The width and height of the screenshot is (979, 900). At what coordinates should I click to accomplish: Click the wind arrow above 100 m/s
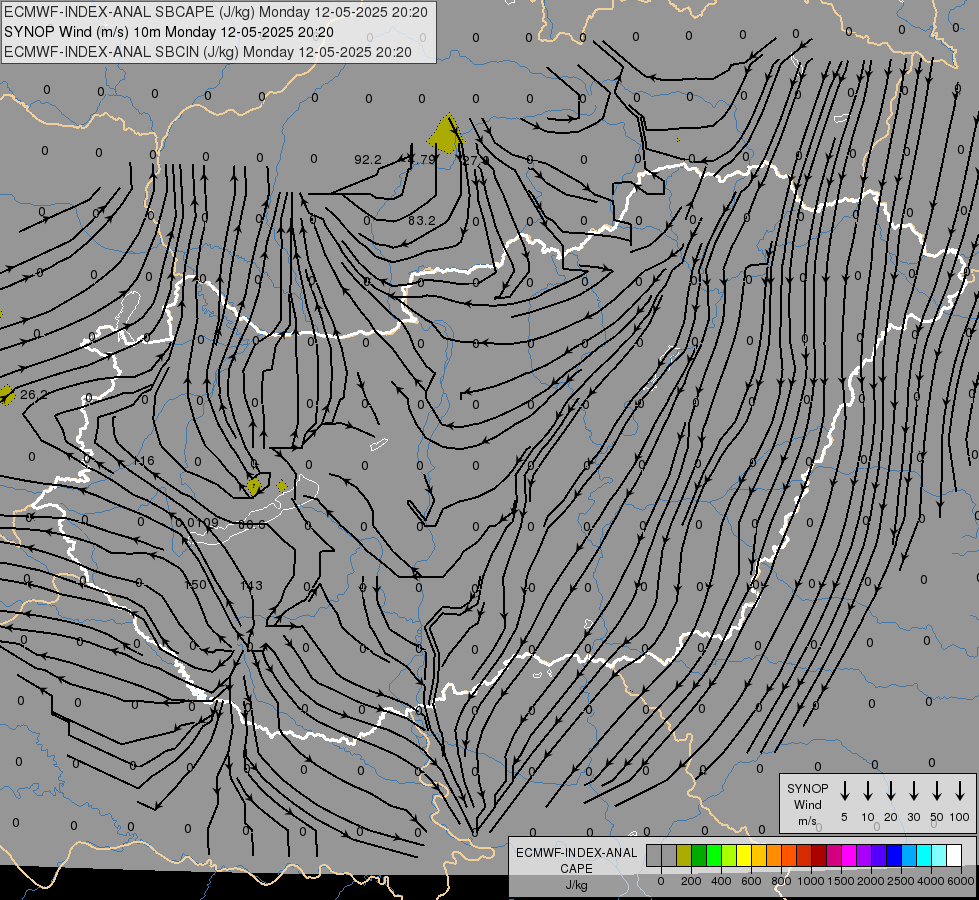(960, 791)
